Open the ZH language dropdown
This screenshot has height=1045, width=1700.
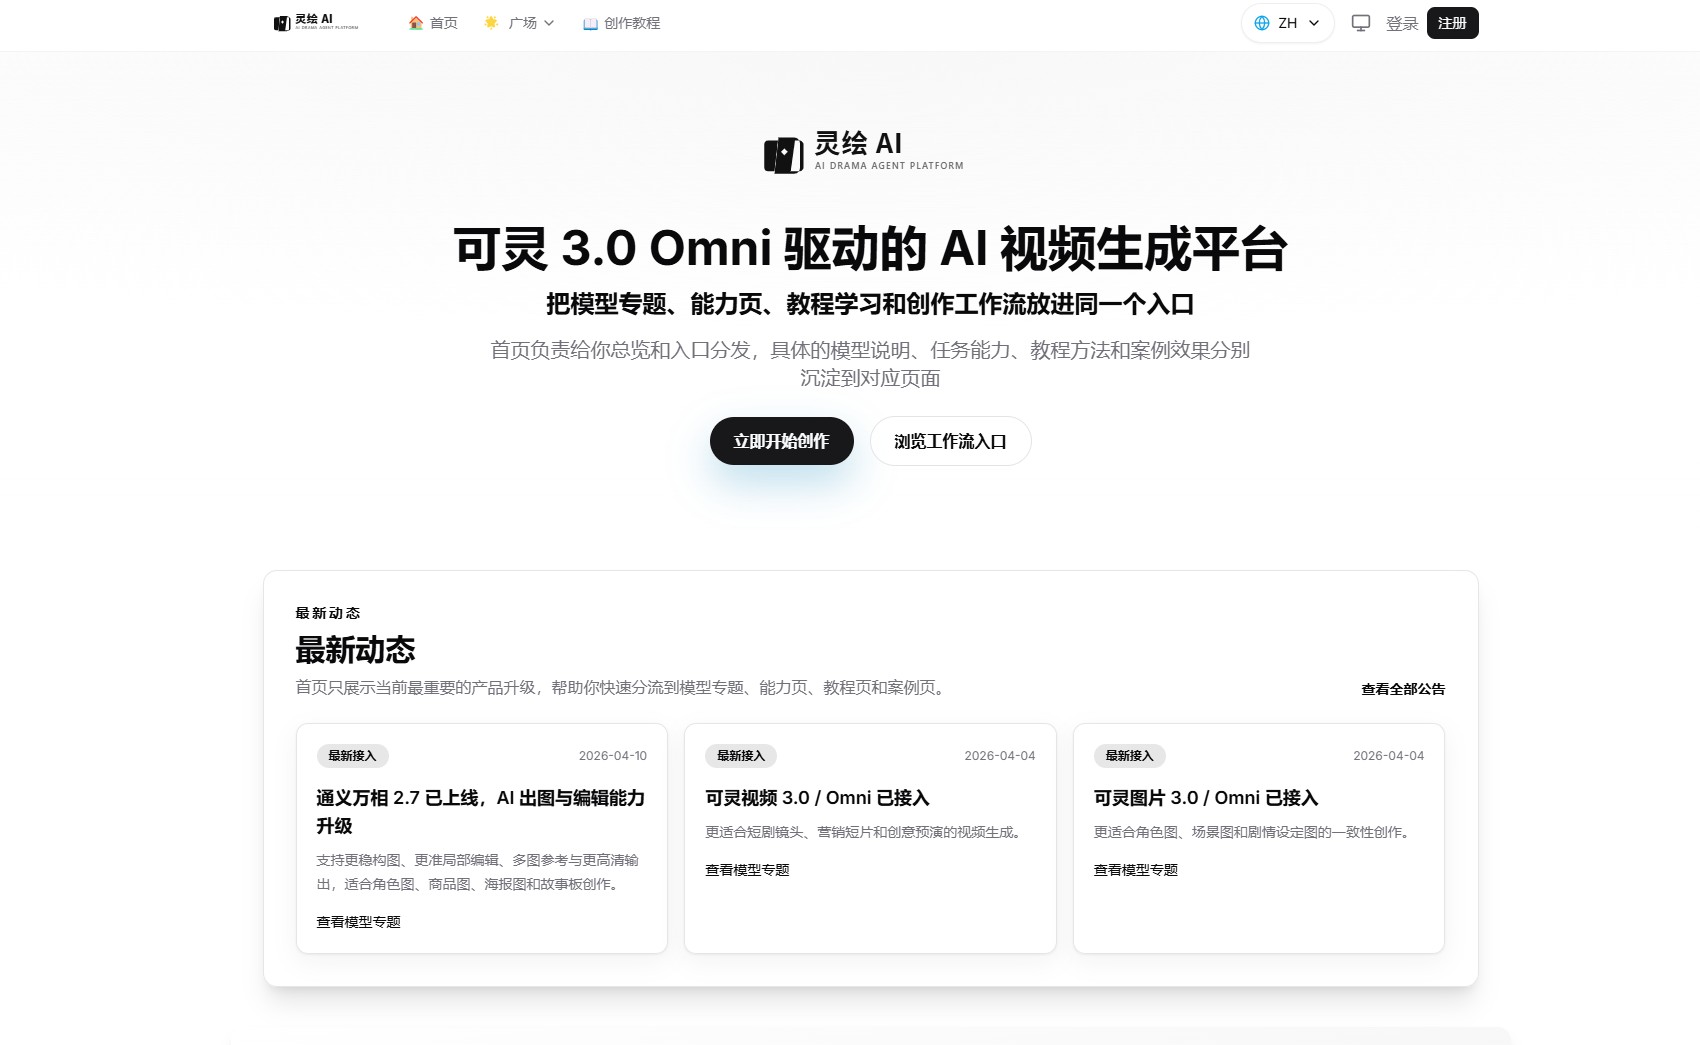1287,21
